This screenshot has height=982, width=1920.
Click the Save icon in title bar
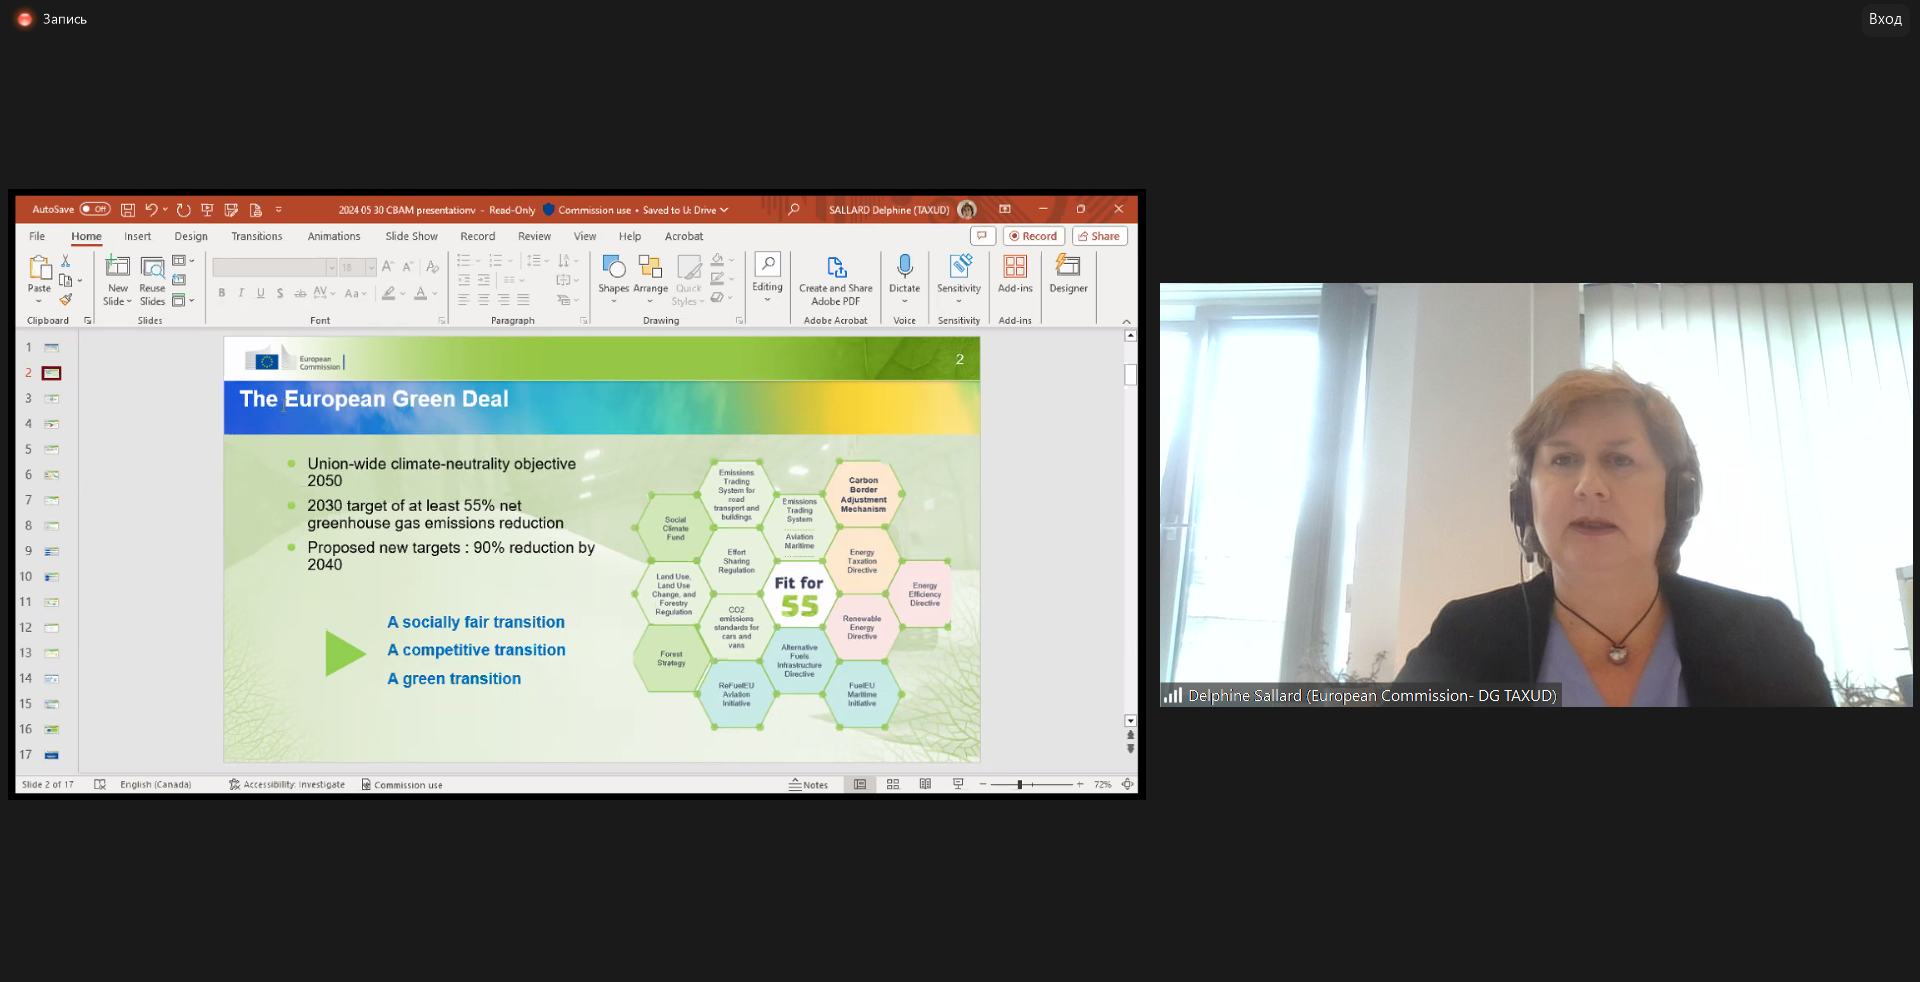(x=128, y=210)
